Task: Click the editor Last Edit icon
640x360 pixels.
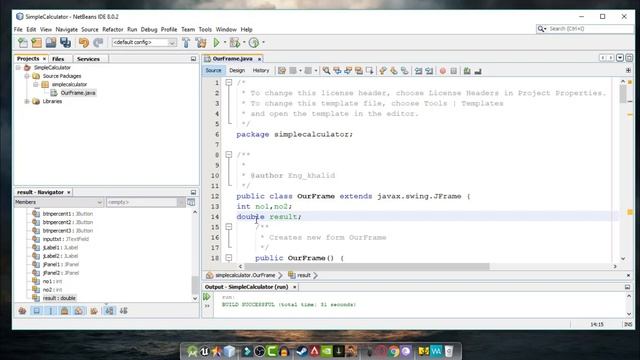Action: 282,71
